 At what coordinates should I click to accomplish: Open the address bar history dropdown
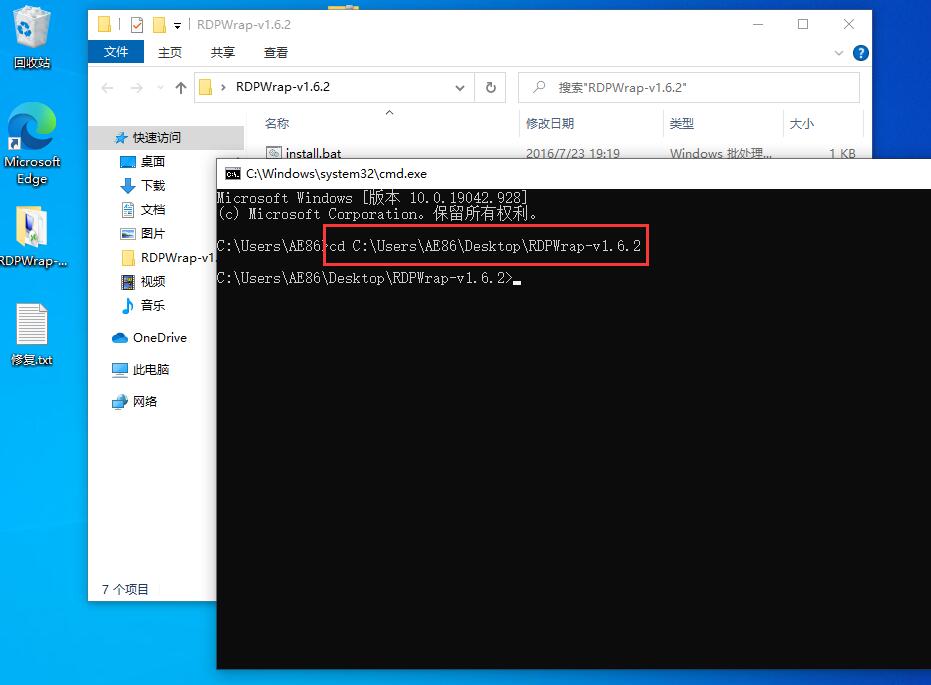[x=460, y=88]
